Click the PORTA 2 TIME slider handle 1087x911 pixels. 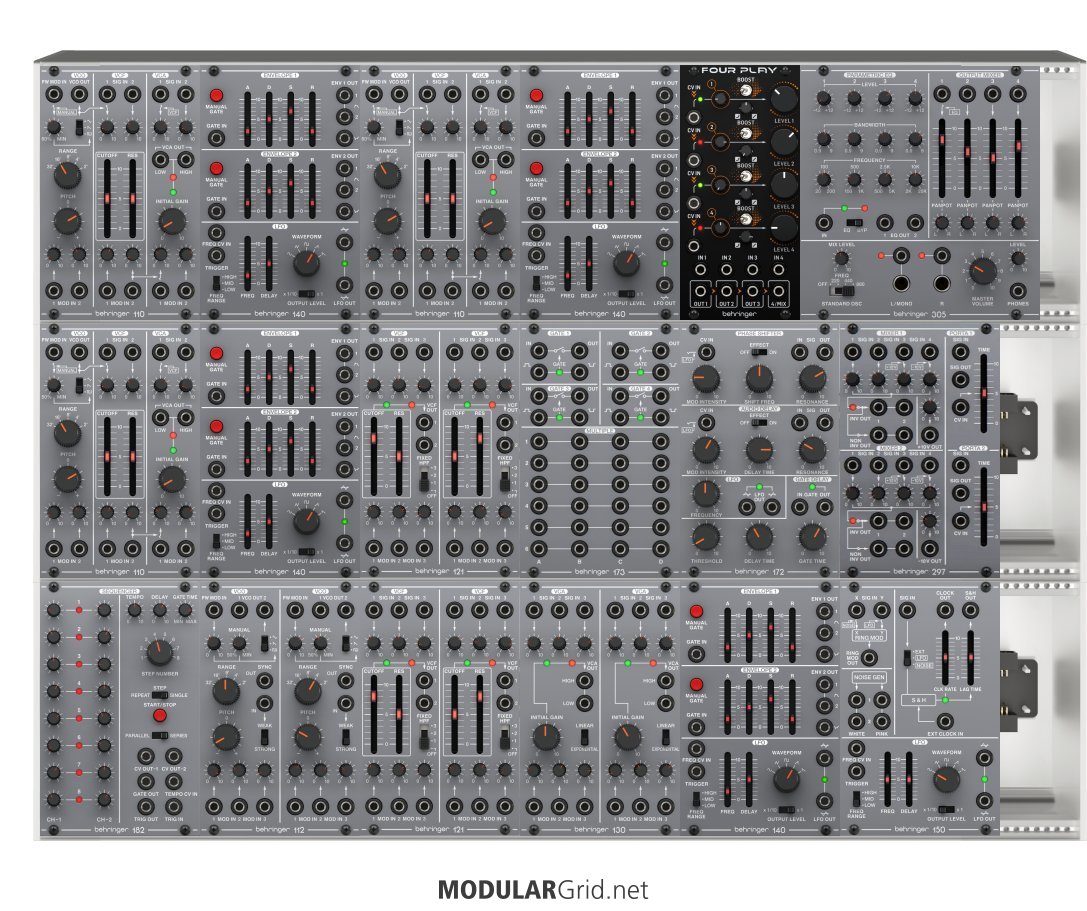984,507
